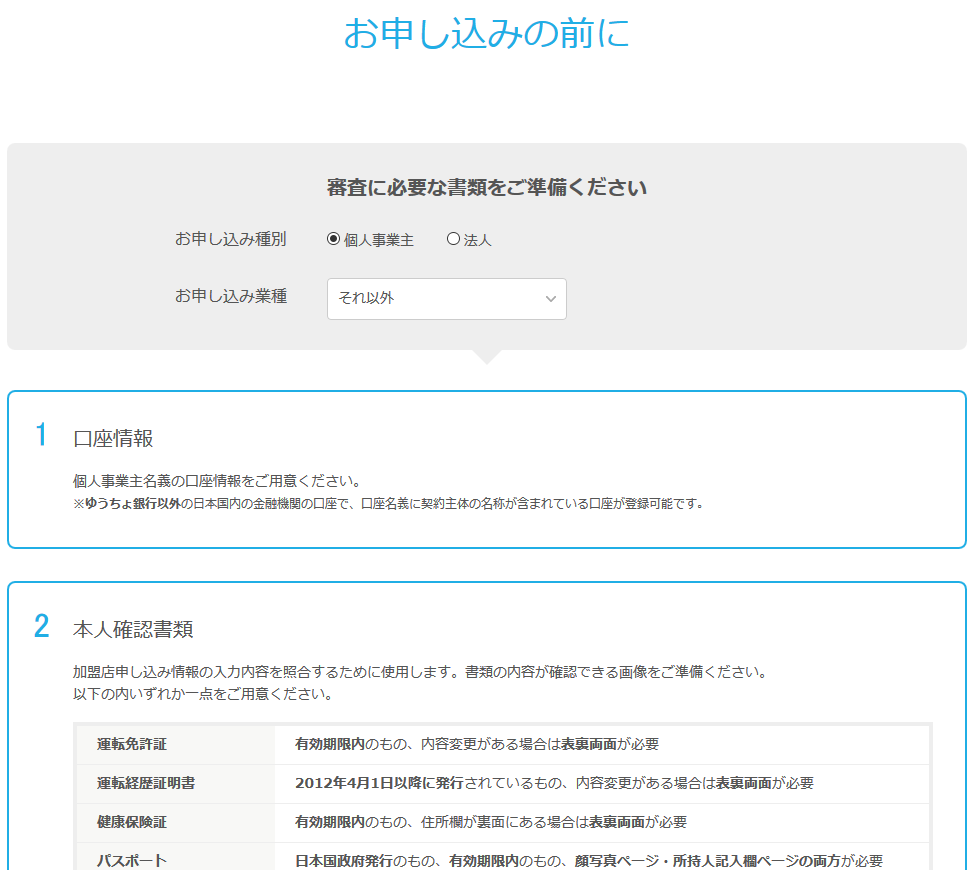Click the 審査に必要な書類をご準備ください heading
This screenshot has height=870, width=973.
(486, 187)
